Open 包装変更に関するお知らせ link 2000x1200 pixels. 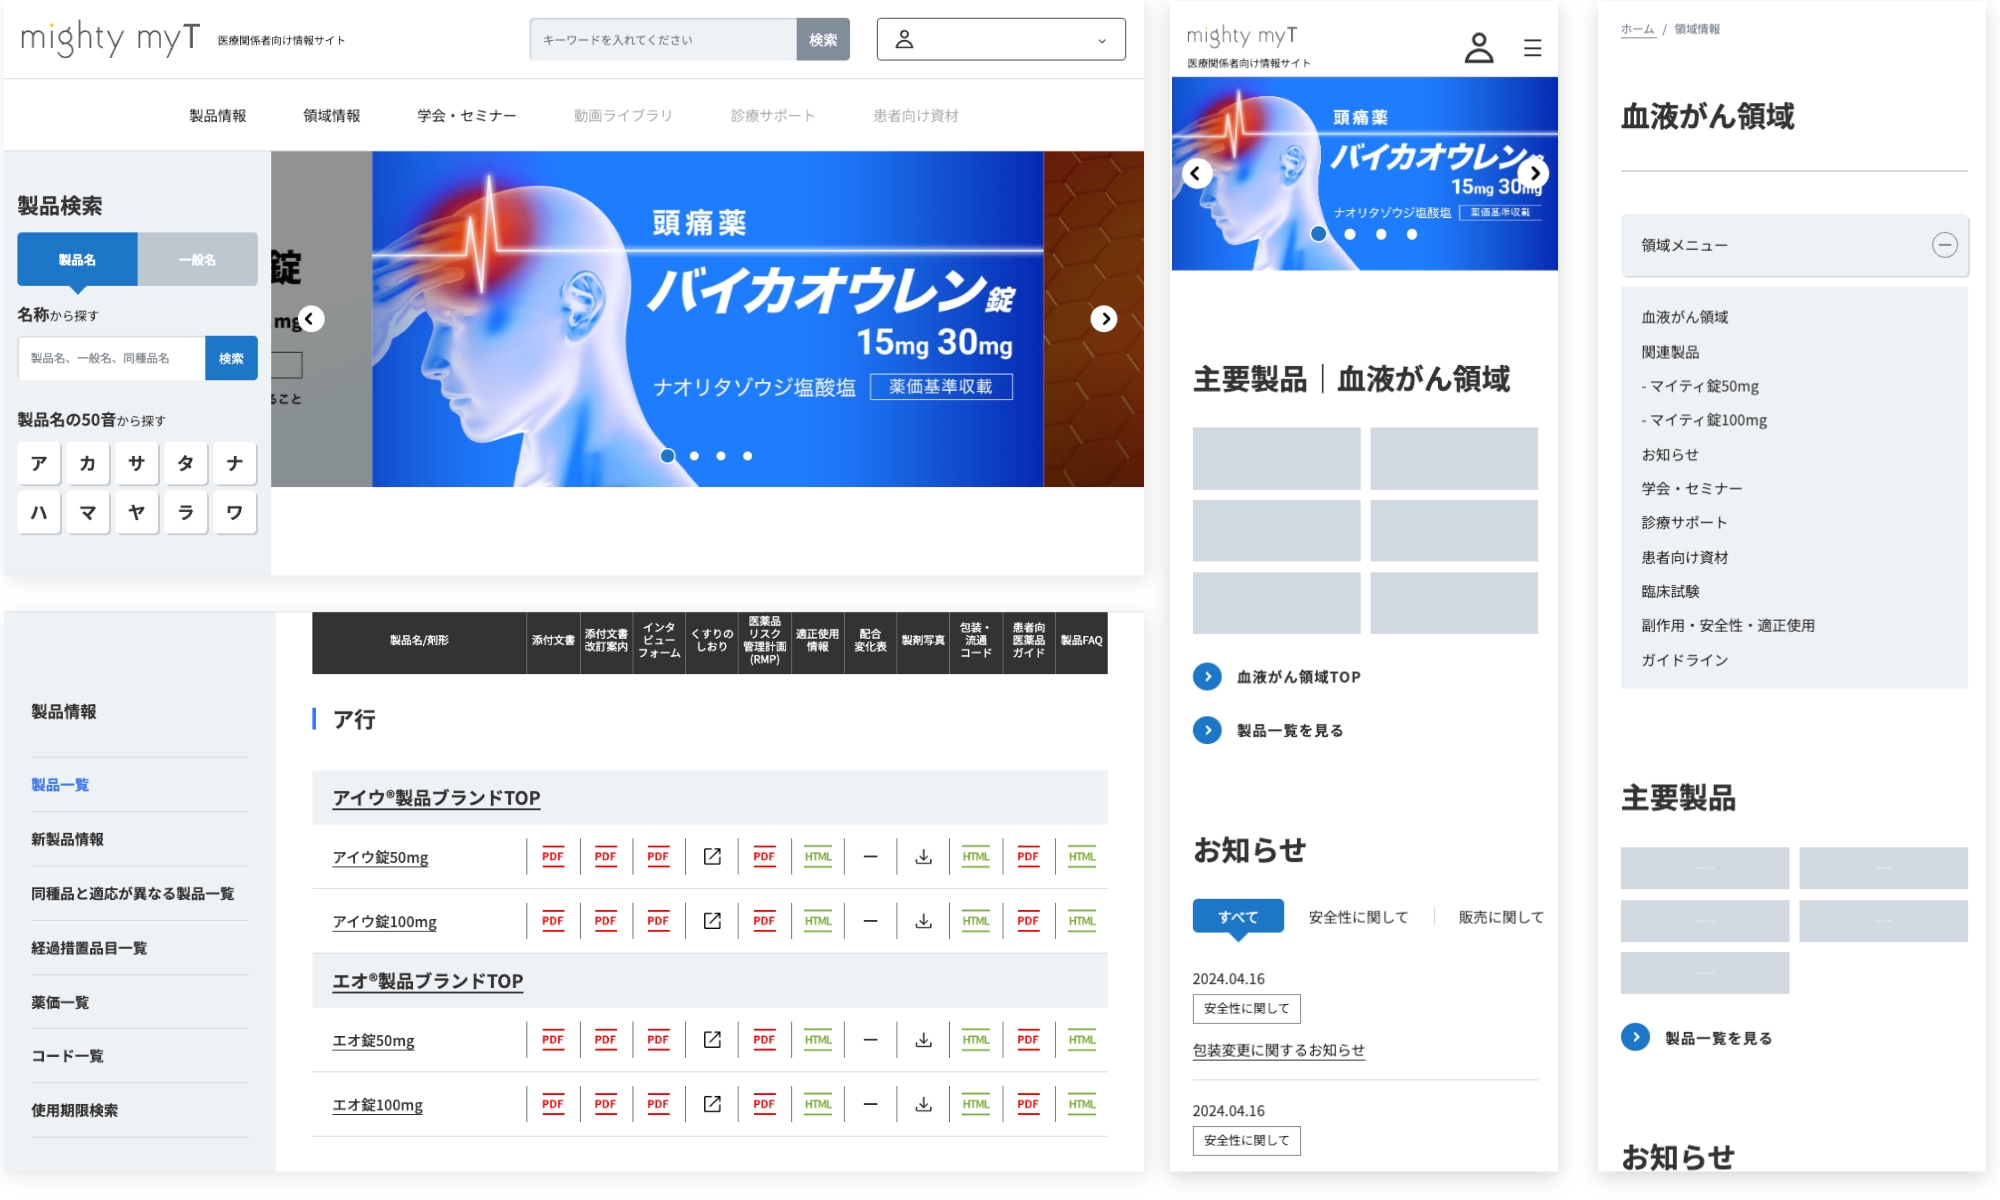(x=1278, y=1050)
